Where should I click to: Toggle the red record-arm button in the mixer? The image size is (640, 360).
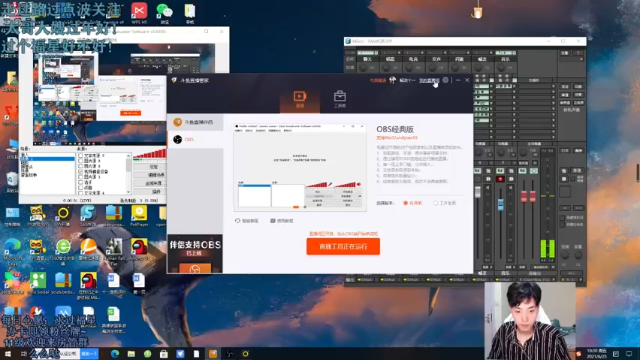[500, 179]
